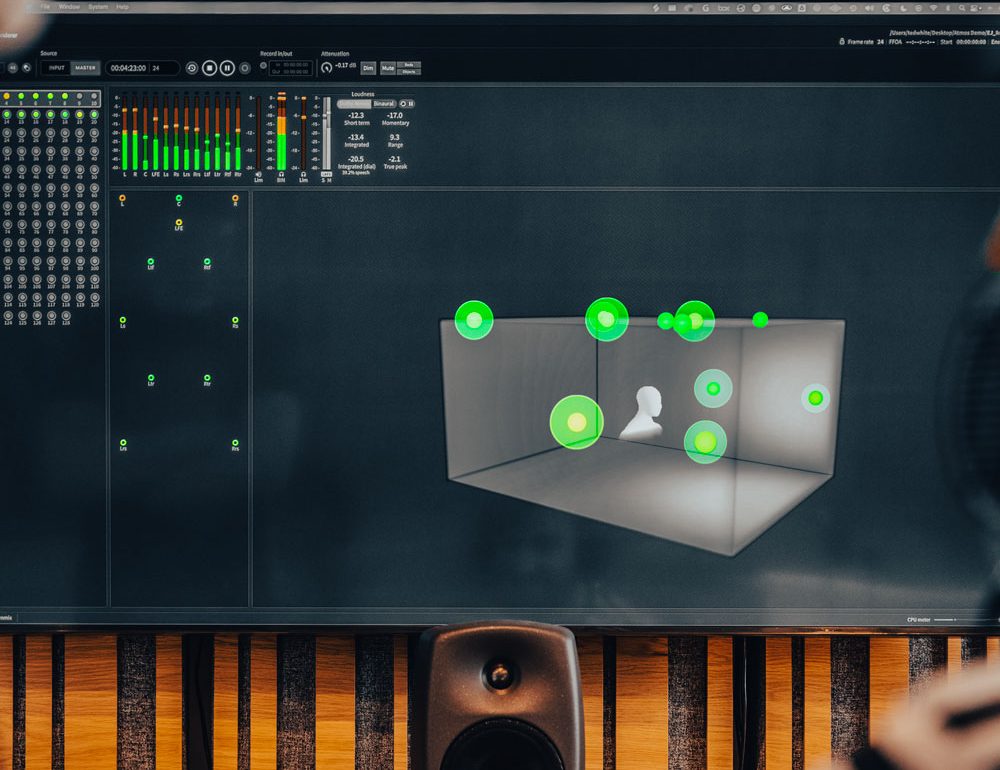Click the macOS volume menu bar icon
The image size is (1000, 770).
pos(869,8)
